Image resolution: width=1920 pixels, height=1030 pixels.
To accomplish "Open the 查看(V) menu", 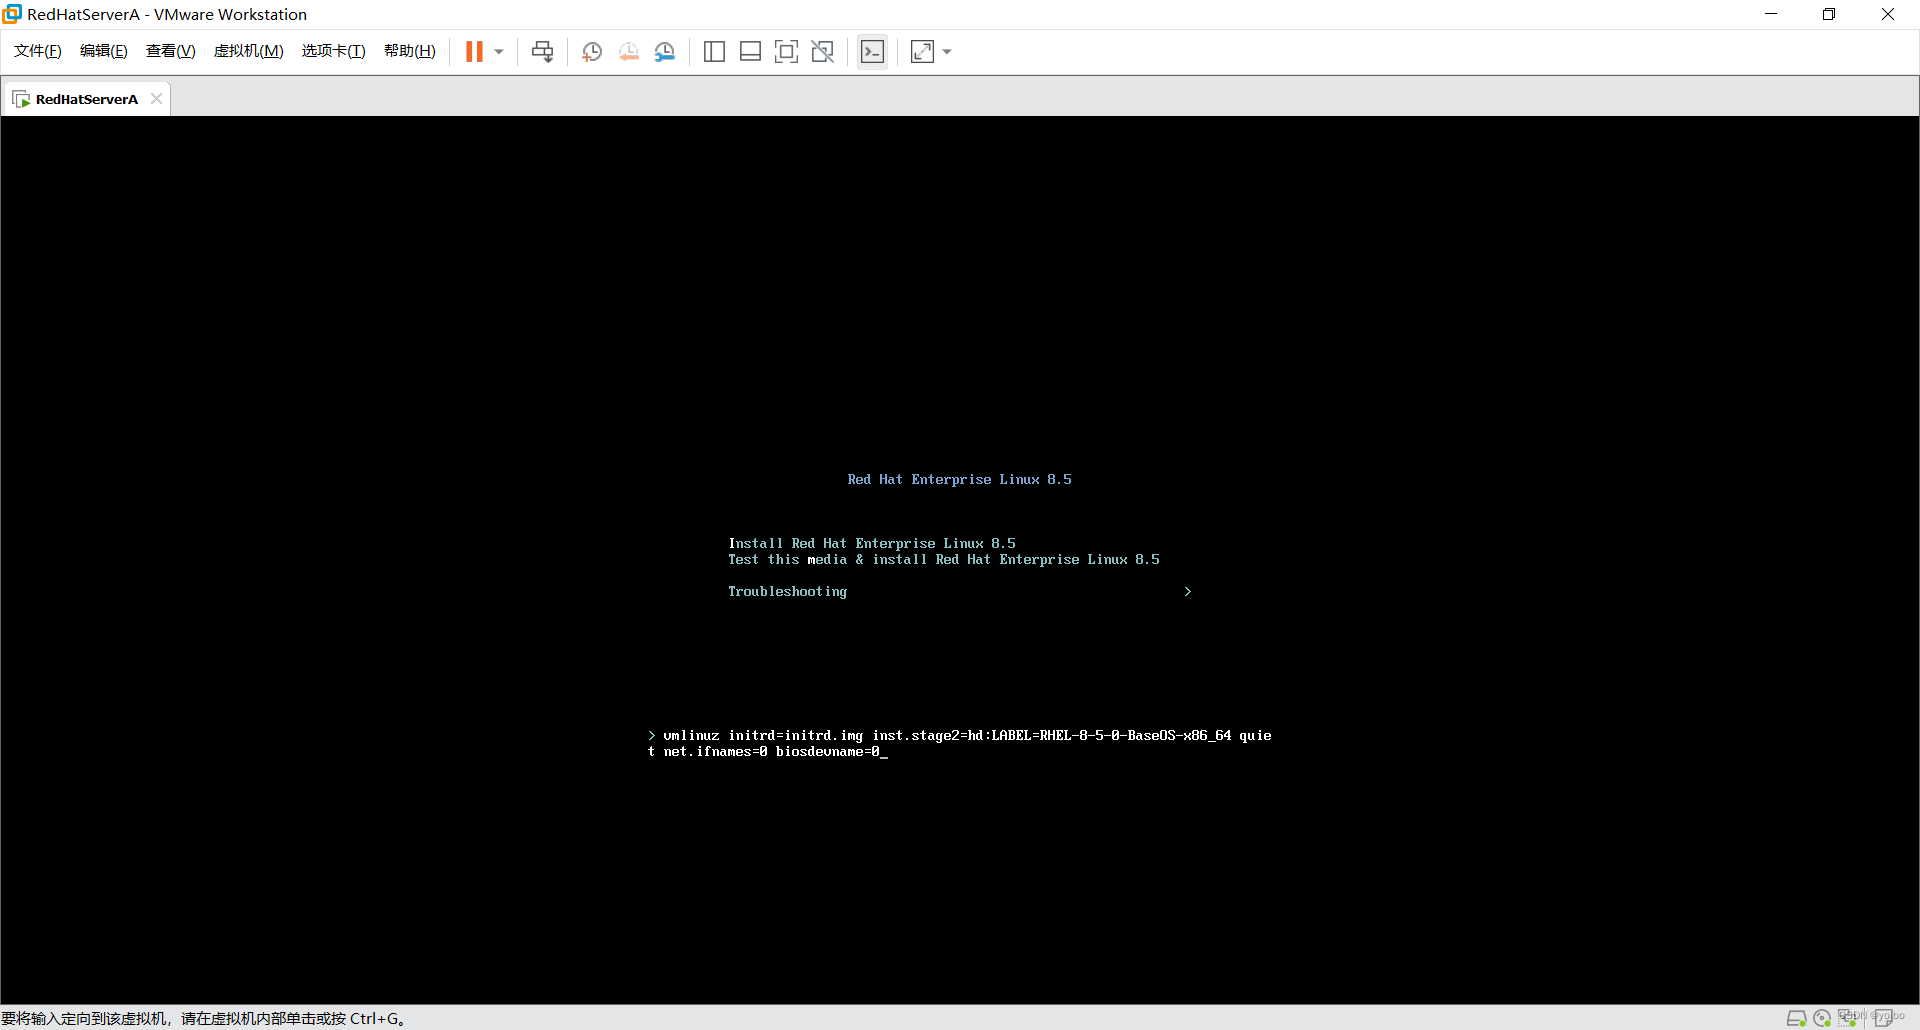I will 171,51.
